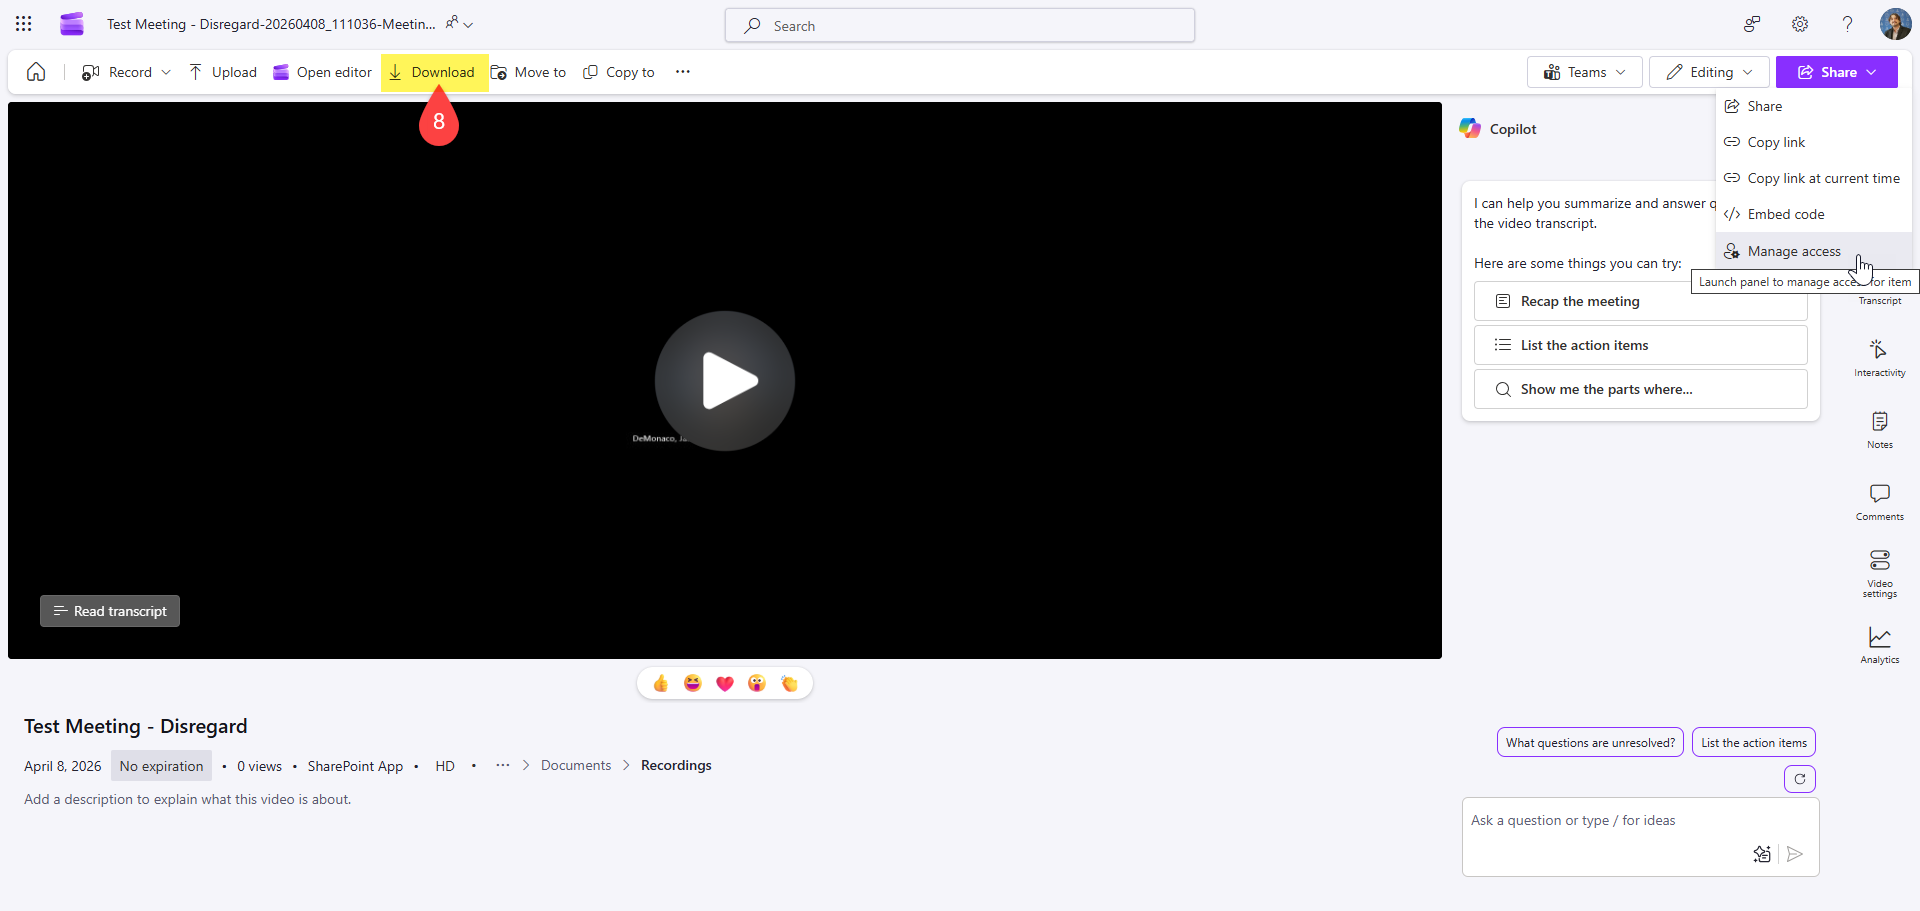Click the Home icon in toolbar
Viewport: 1920px width, 911px height.
point(36,72)
